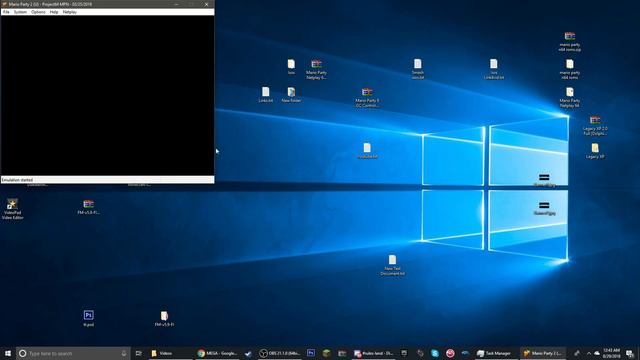Select the Mario Party Netplay archive desktop icon
This screenshot has height=360, width=640.
click(316, 69)
